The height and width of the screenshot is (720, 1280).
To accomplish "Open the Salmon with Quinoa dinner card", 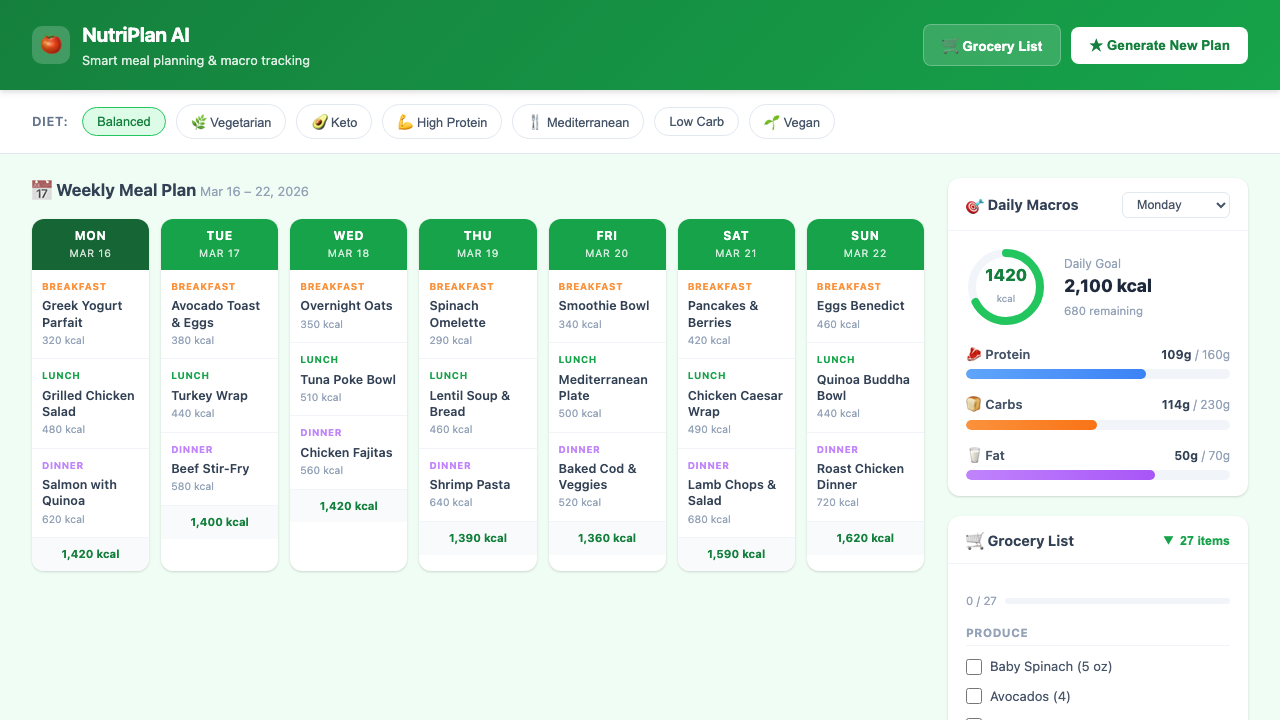I will (x=90, y=492).
